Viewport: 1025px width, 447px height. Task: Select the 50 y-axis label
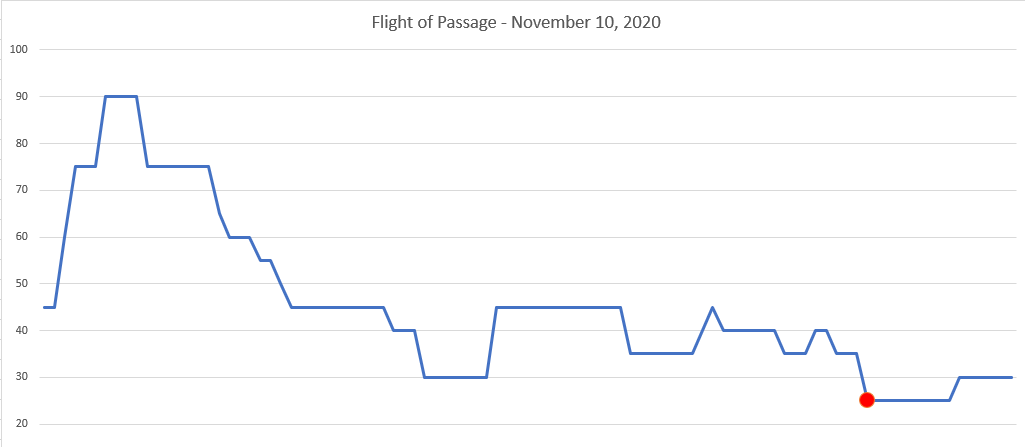click(22, 284)
